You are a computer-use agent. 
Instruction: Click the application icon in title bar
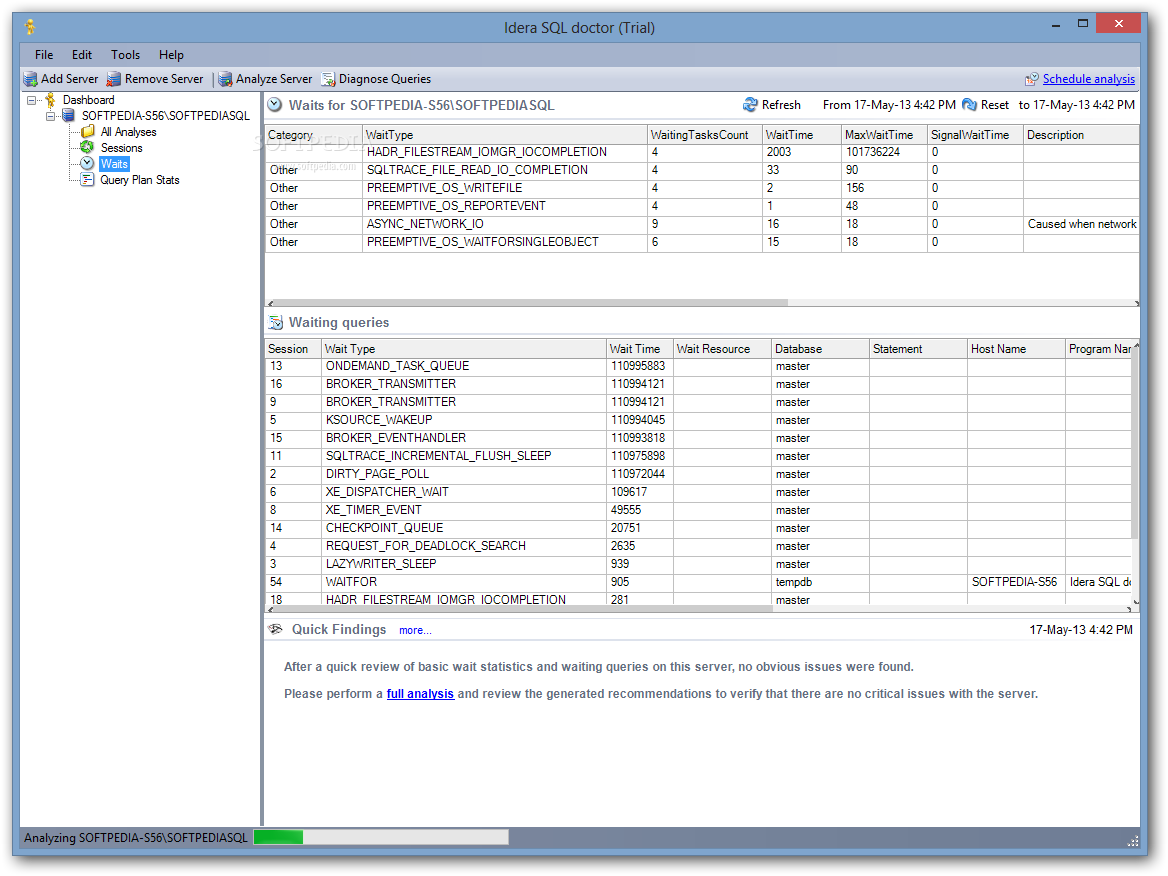pos(30,28)
